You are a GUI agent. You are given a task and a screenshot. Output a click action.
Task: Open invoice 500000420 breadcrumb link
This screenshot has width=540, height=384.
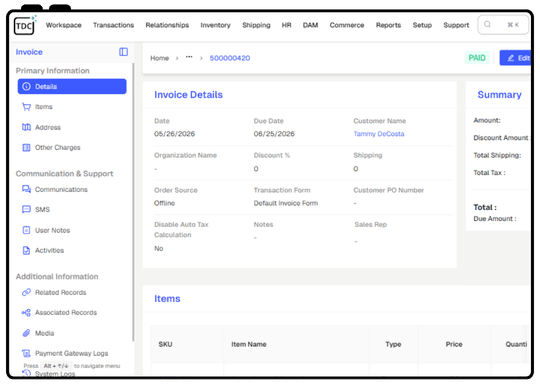230,58
